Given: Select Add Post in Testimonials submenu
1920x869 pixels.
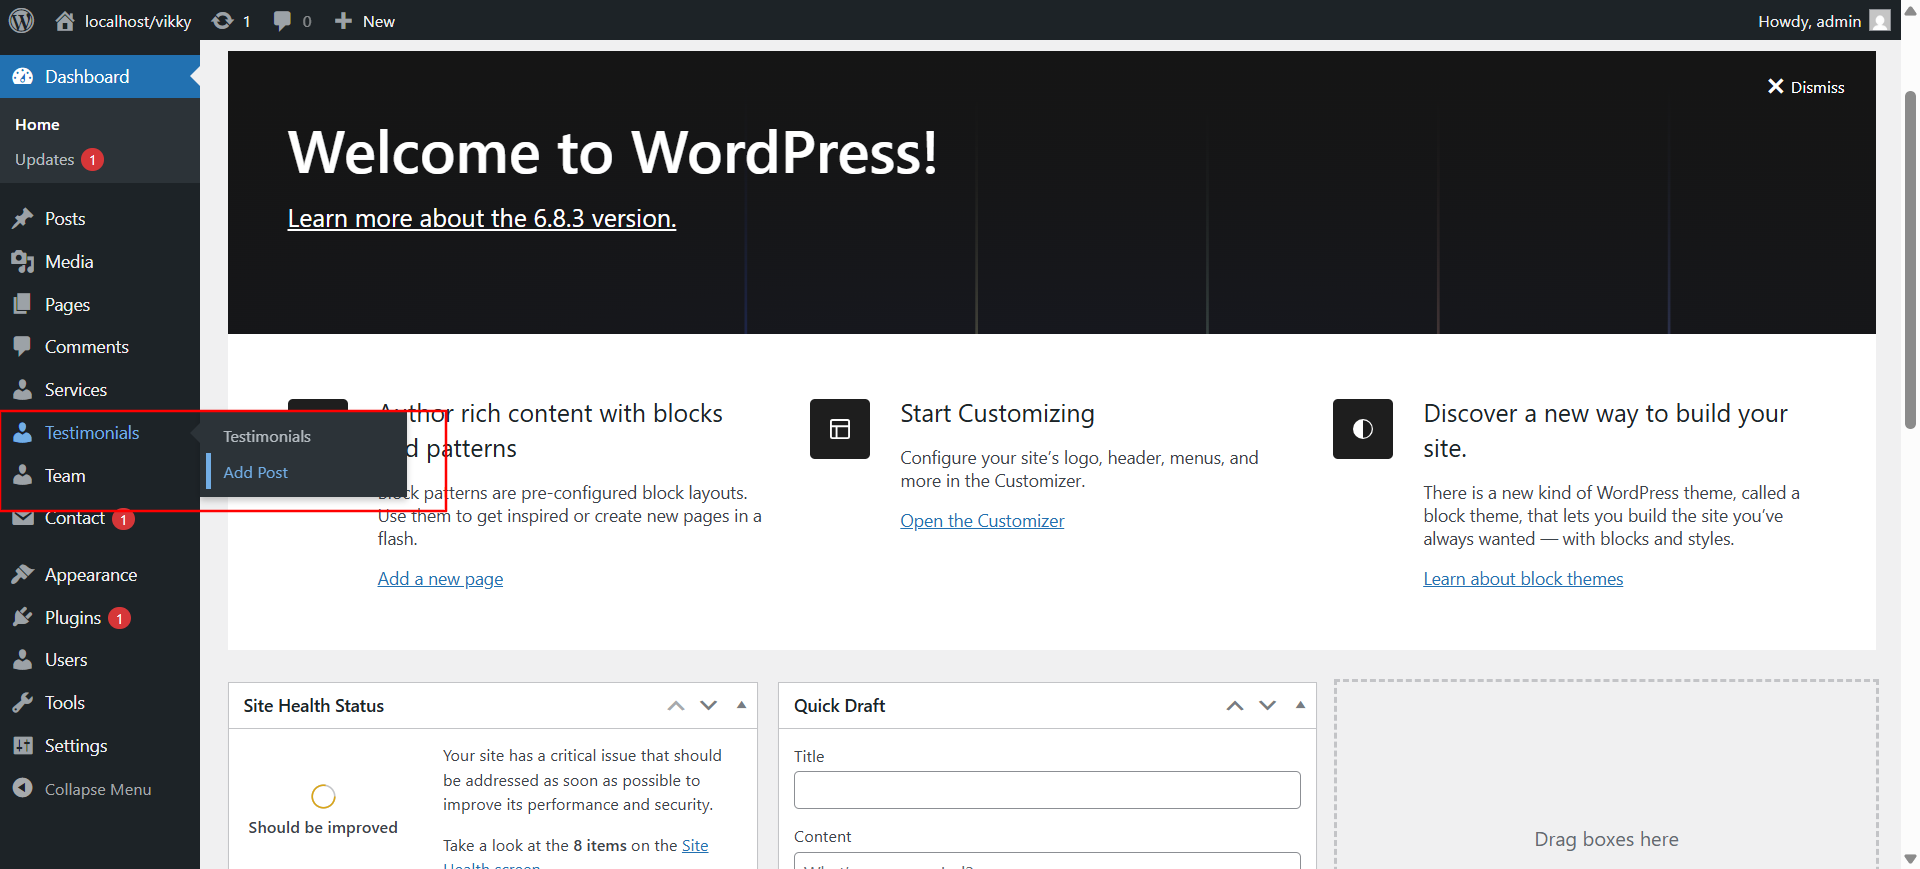Looking at the screenshot, I should tap(255, 472).
